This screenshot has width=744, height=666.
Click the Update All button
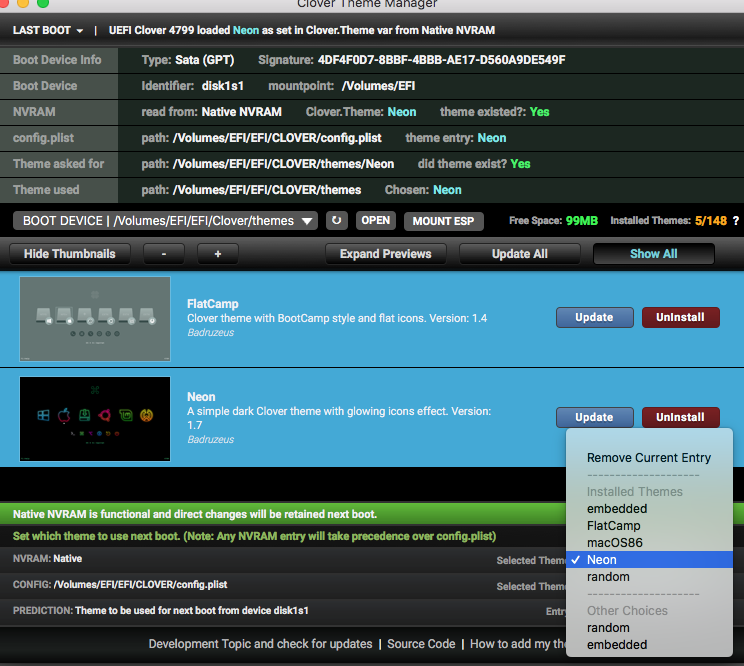(x=520, y=254)
